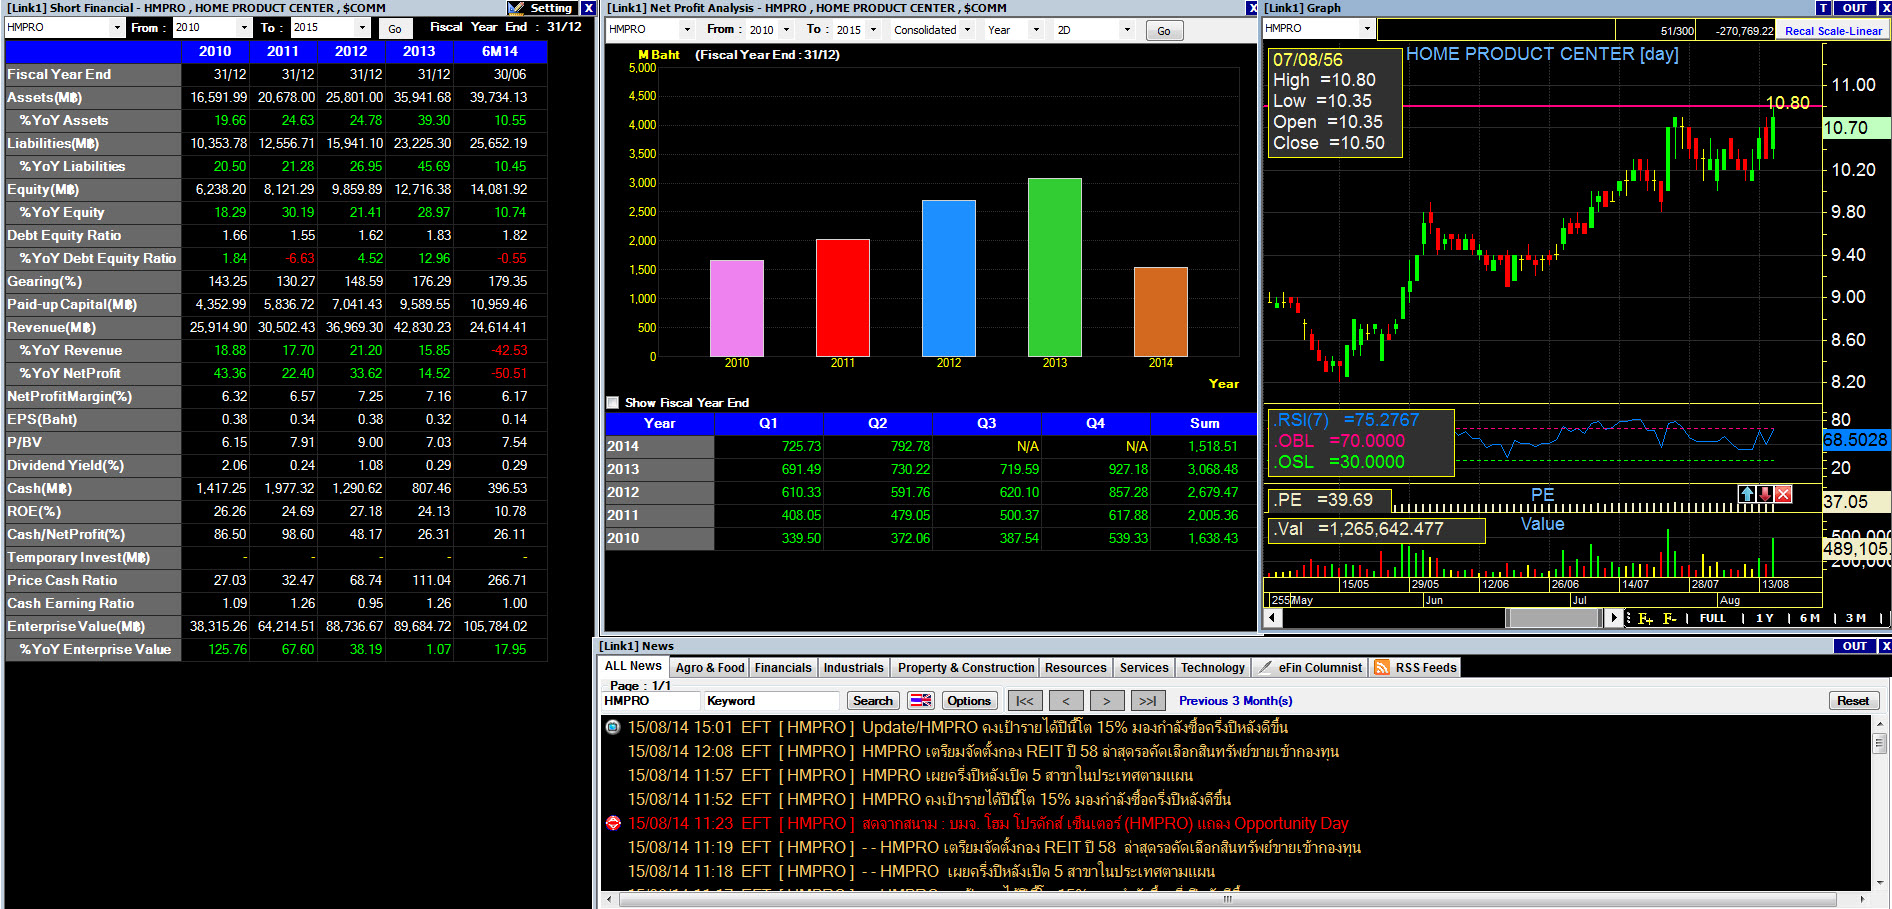Screen dimensions: 1892x909
Task: Open the Year period dropdown
Action: click(1036, 30)
